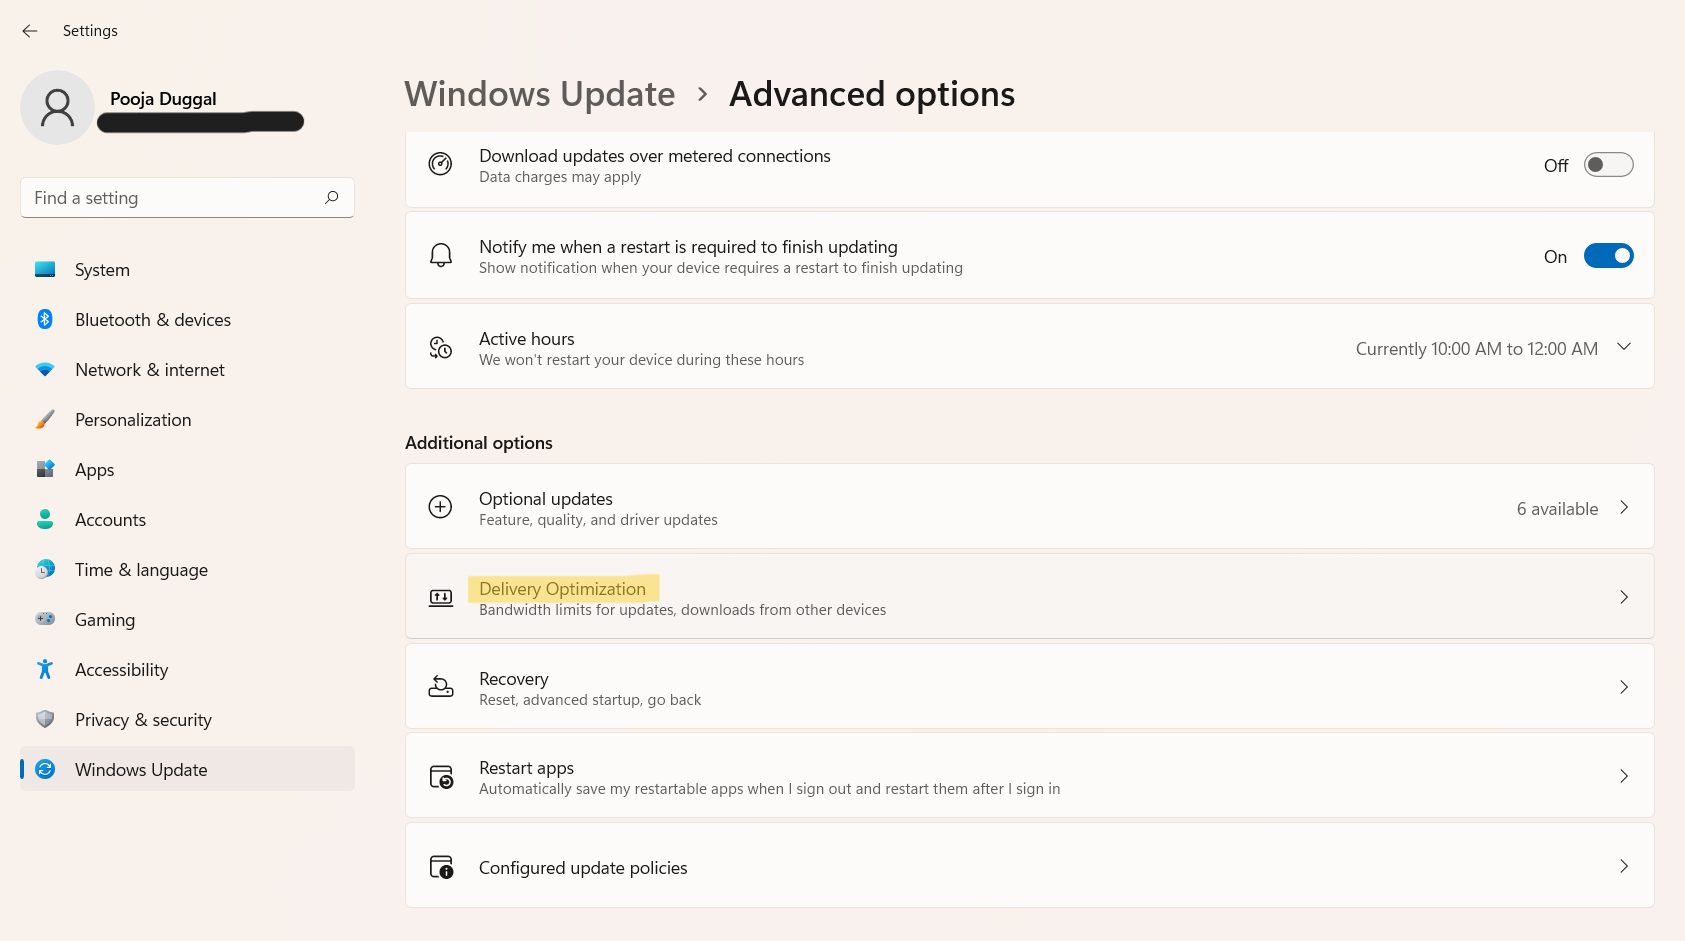Open Recovery options chevron arrow
This screenshot has height=941, width=1685.
1624,687
